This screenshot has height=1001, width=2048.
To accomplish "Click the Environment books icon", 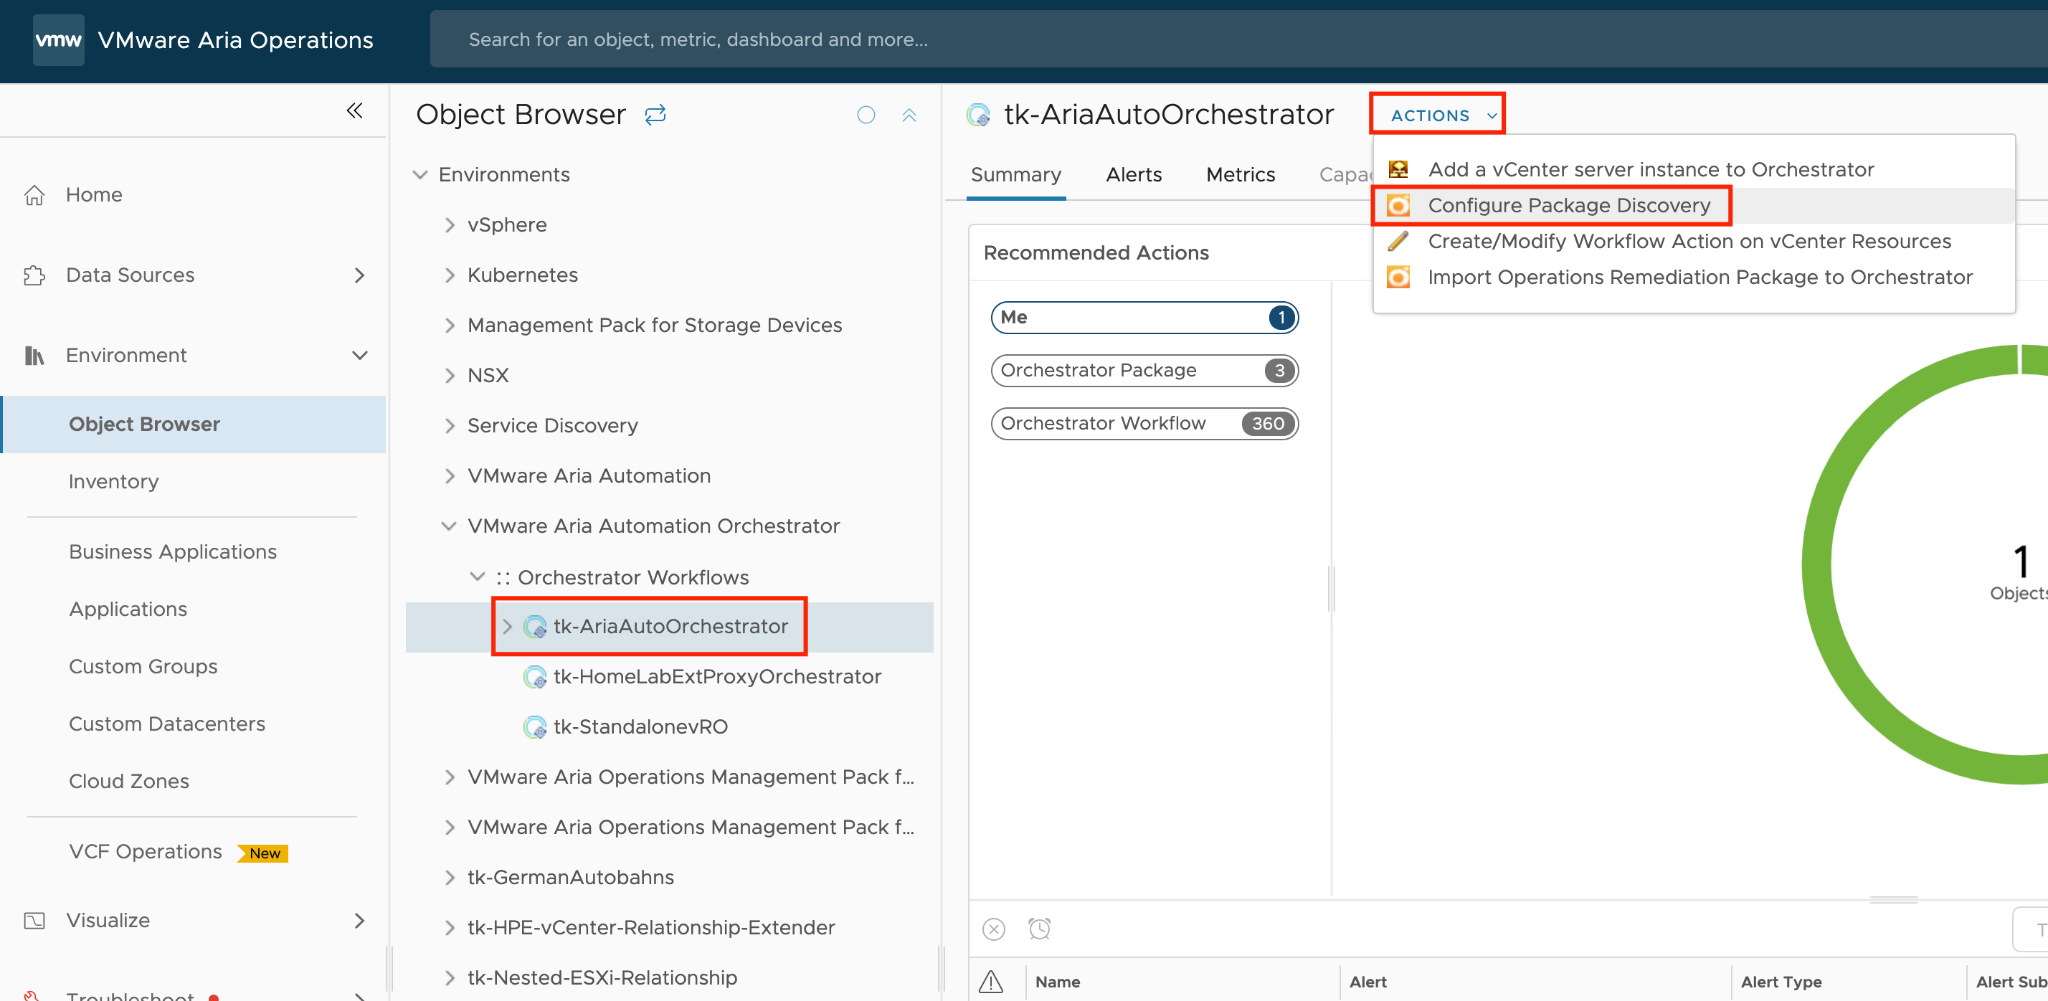I will coord(35,355).
